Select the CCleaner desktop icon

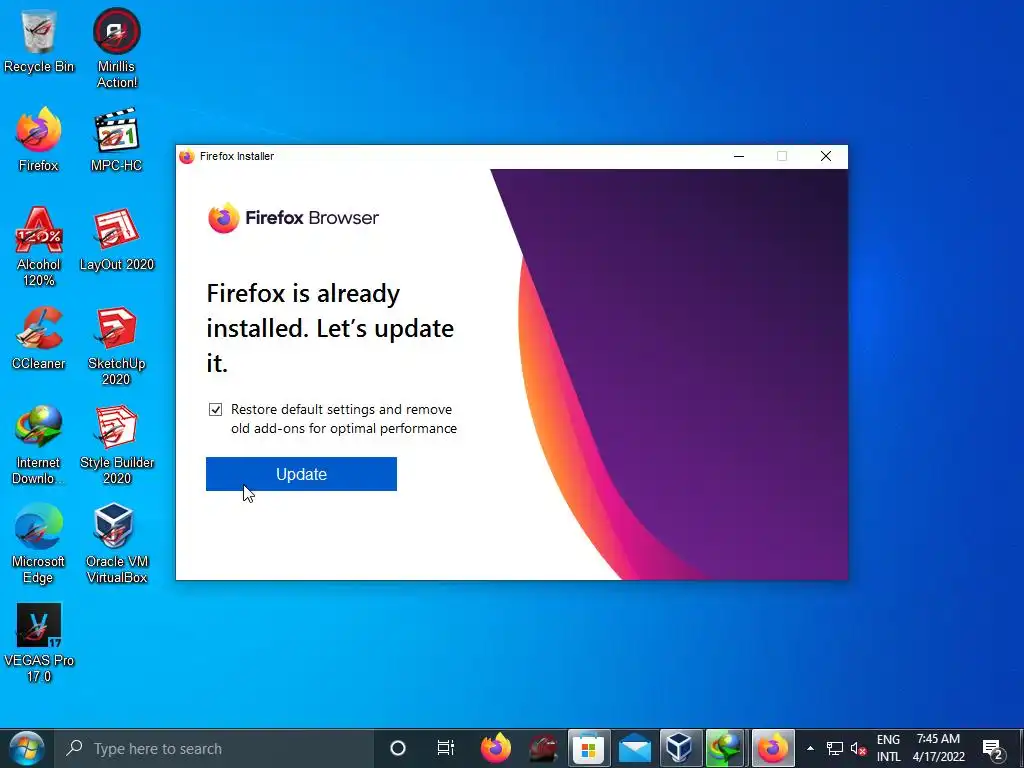coord(39,337)
